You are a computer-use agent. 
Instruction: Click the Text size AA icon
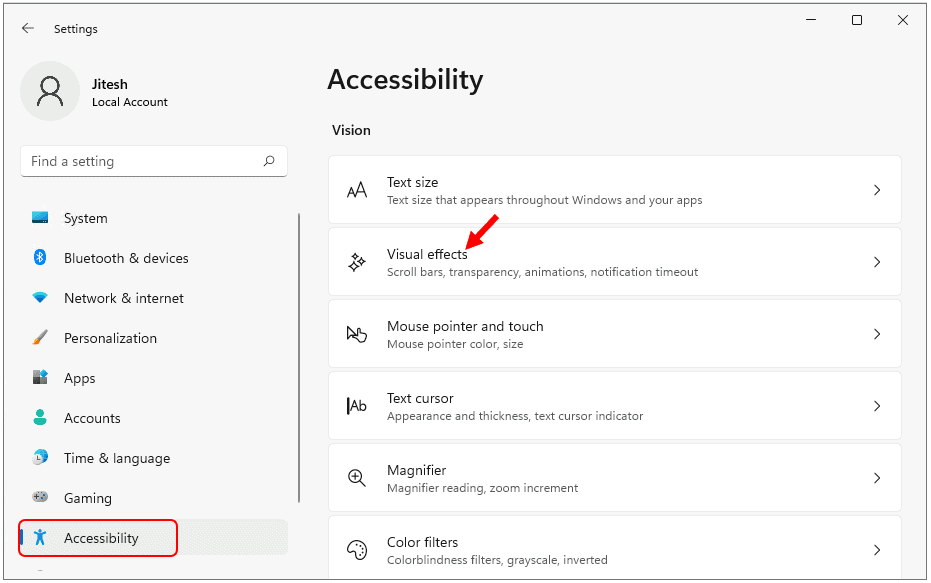(357, 191)
